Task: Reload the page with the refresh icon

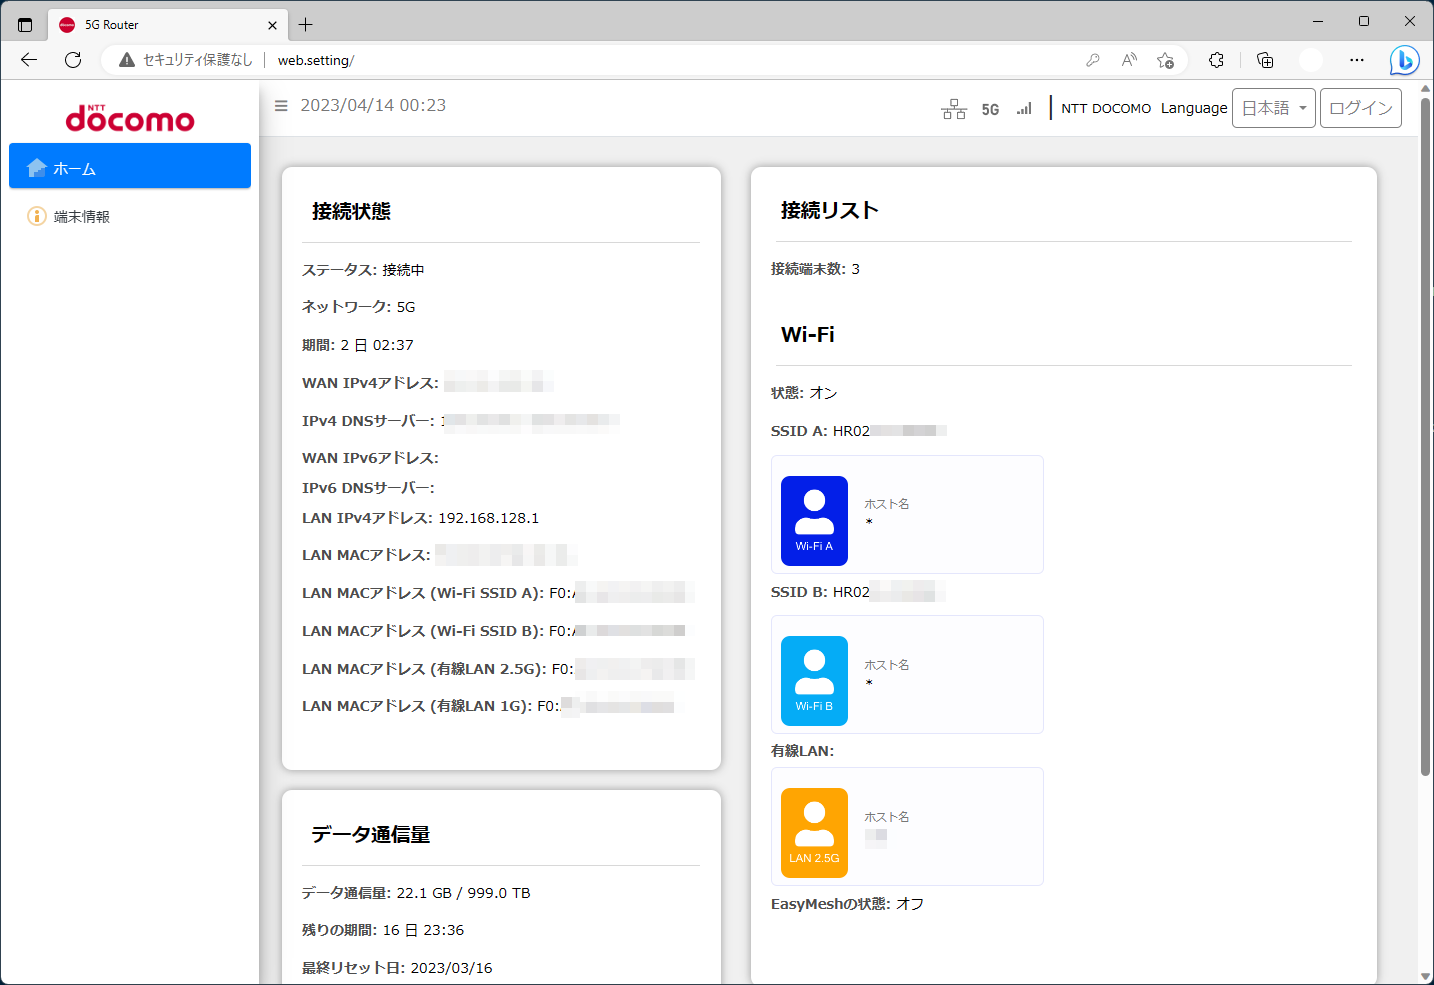Action: (x=73, y=60)
